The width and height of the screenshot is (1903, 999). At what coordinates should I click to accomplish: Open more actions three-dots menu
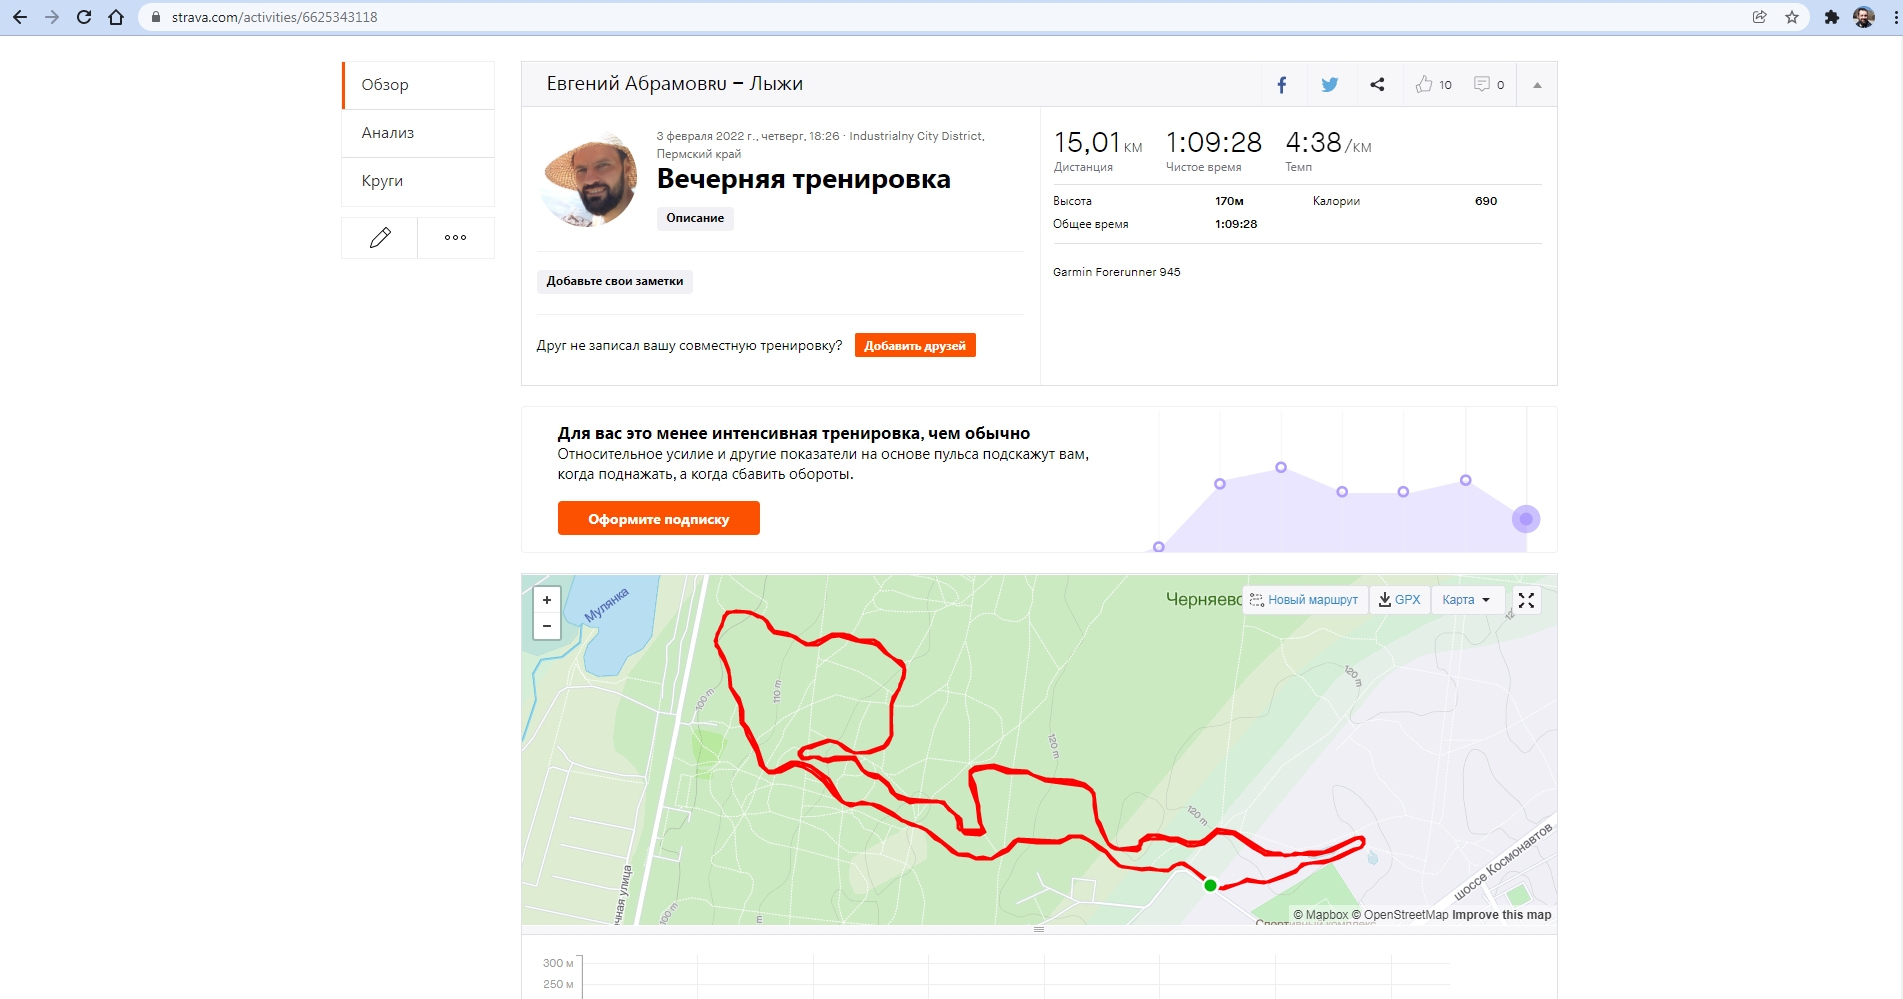[x=456, y=238]
